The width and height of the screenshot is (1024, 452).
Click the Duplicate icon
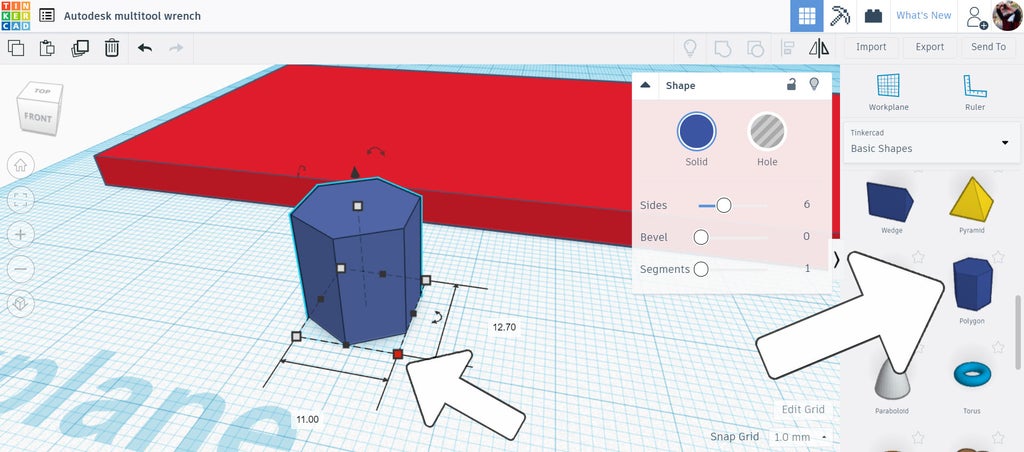(80, 48)
